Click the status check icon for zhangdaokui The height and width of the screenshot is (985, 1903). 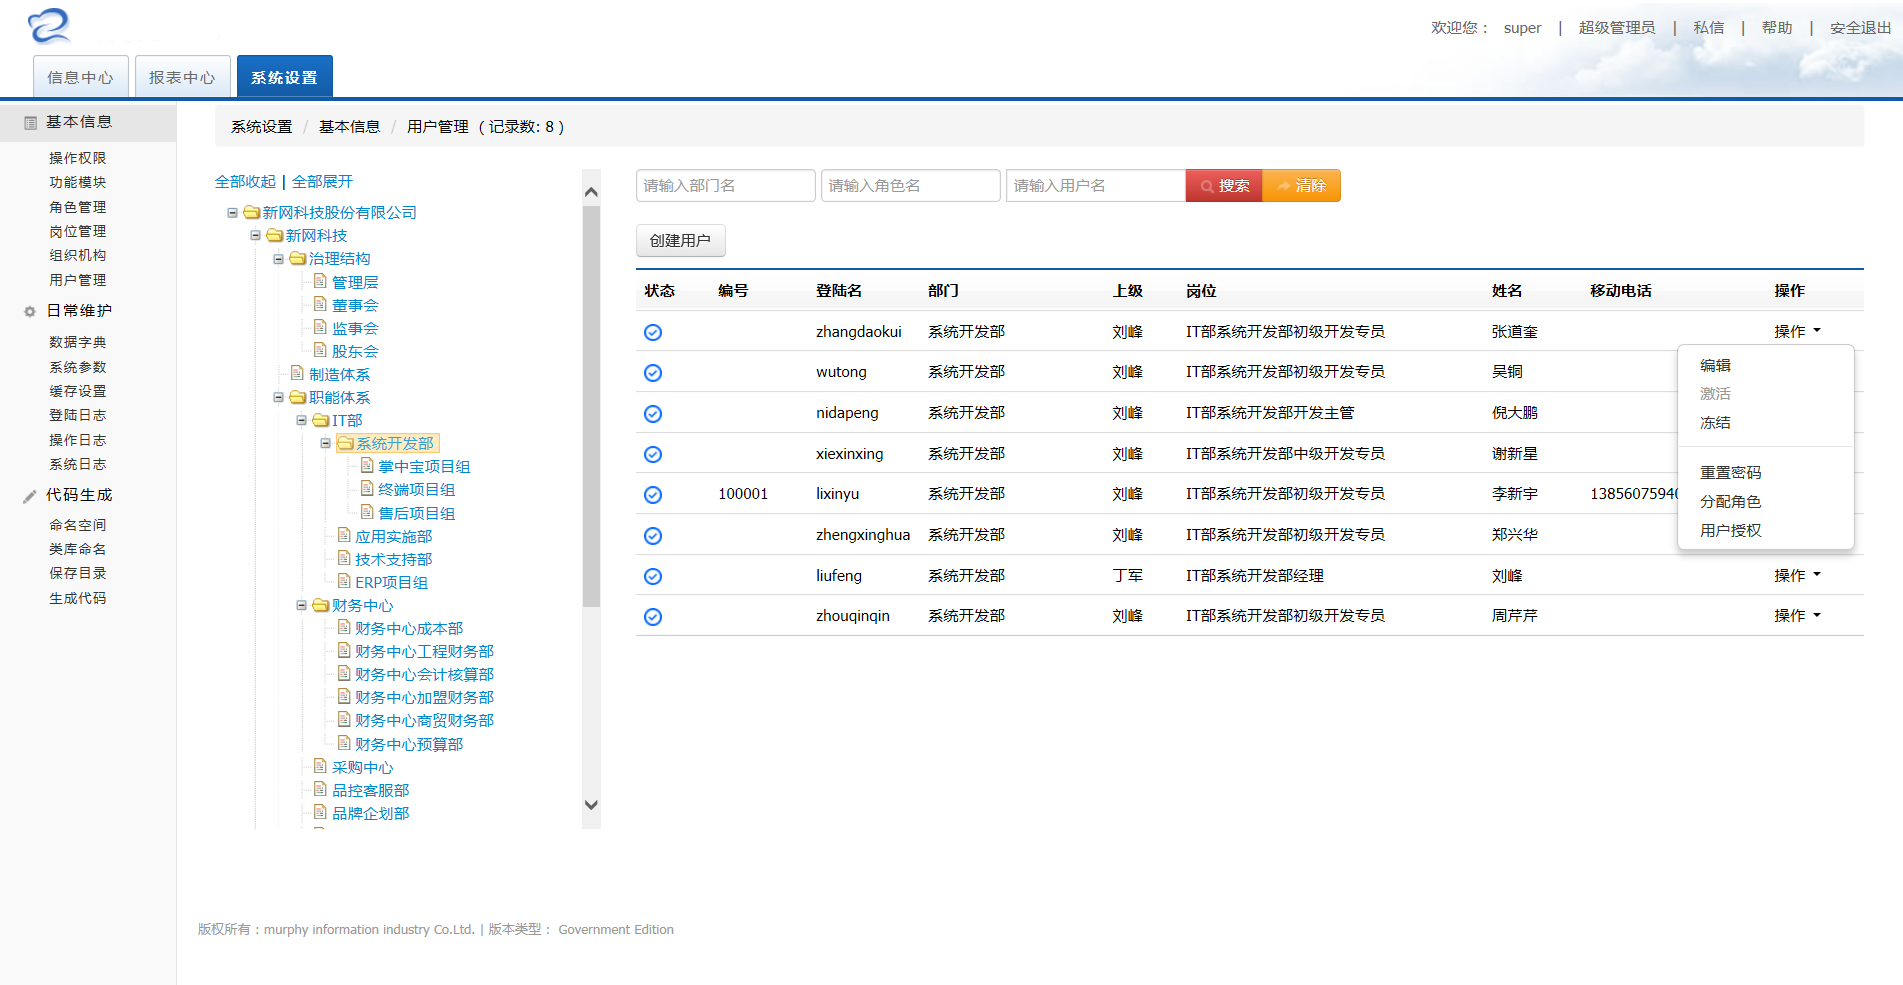pyautogui.click(x=653, y=332)
